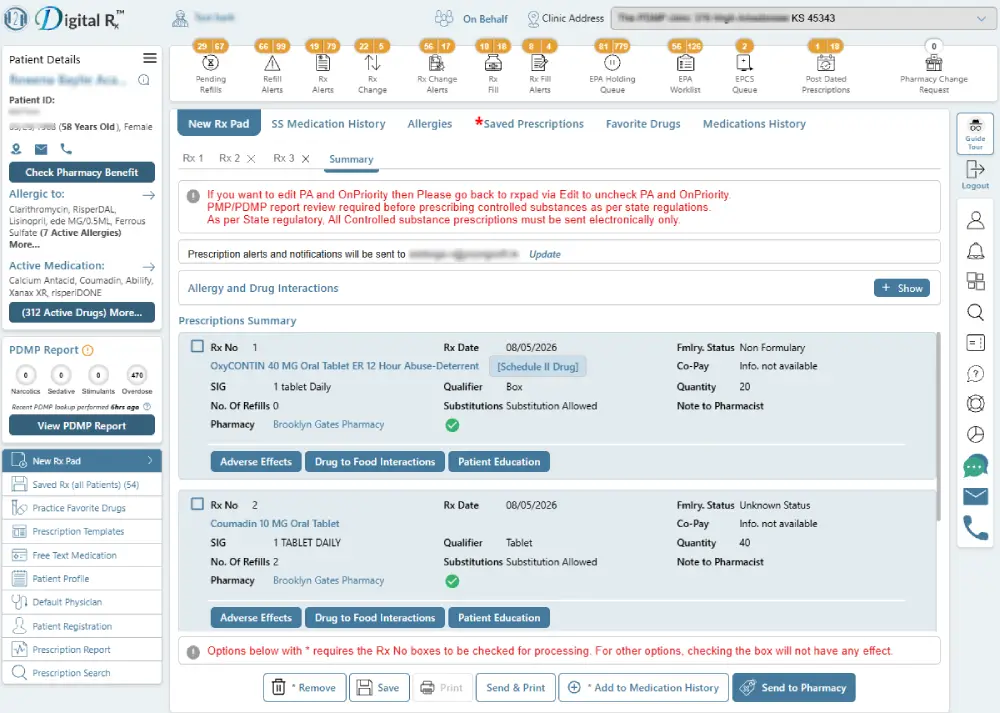This screenshot has height=713, width=1000.
Task: Expand Active Medication arrow
Action: (x=149, y=267)
